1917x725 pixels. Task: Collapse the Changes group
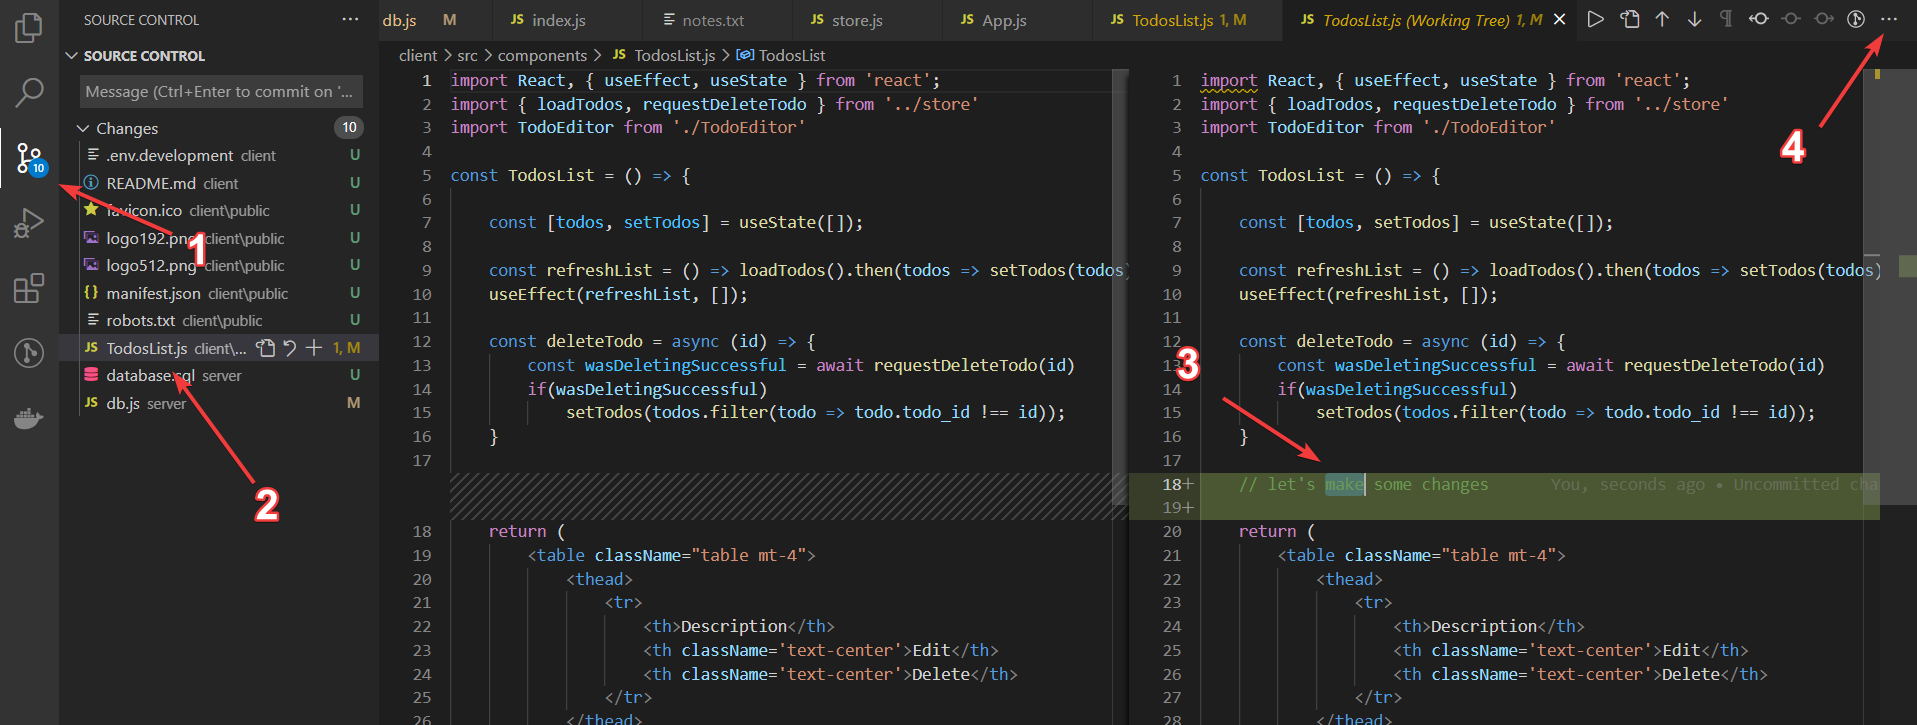(127, 128)
